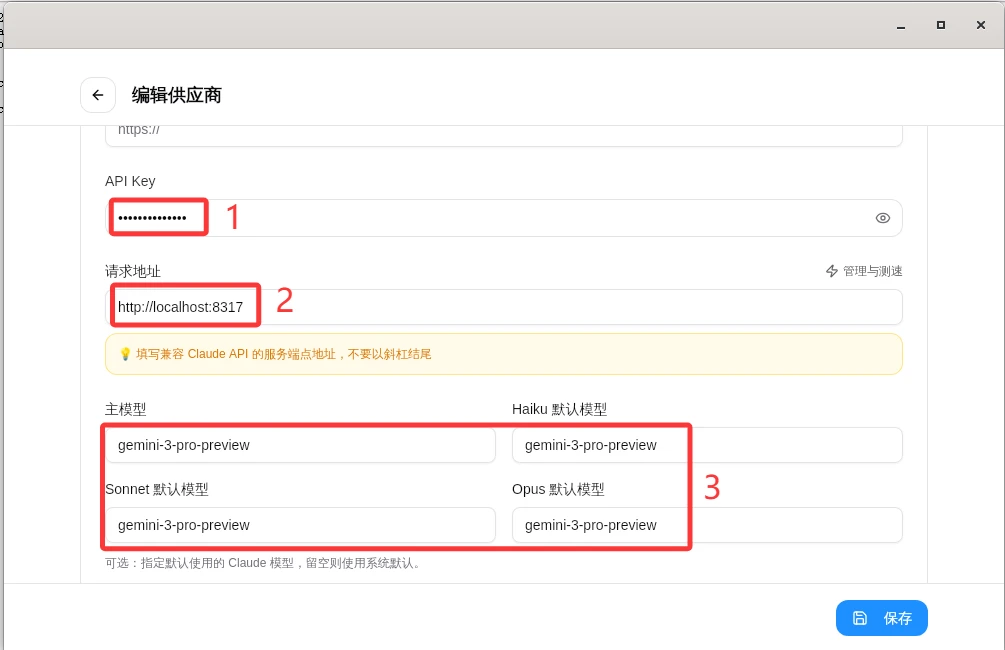Click the Opus 默认模型 label
The width and height of the screenshot is (1005, 650).
(558, 489)
